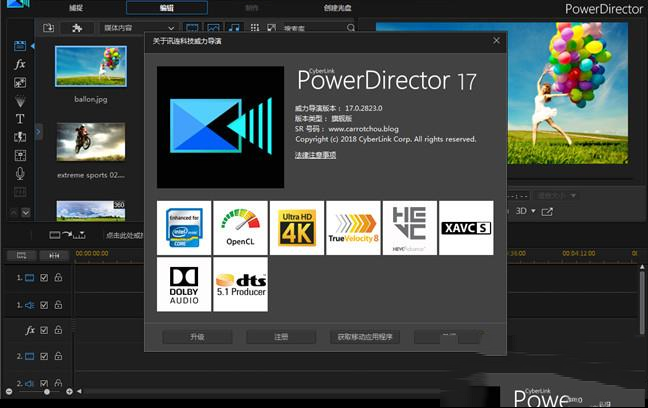This screenshot has width=648, height=408.
Task: Show more rooms with sidebar down arrow
Action: (x=26, y=212)
